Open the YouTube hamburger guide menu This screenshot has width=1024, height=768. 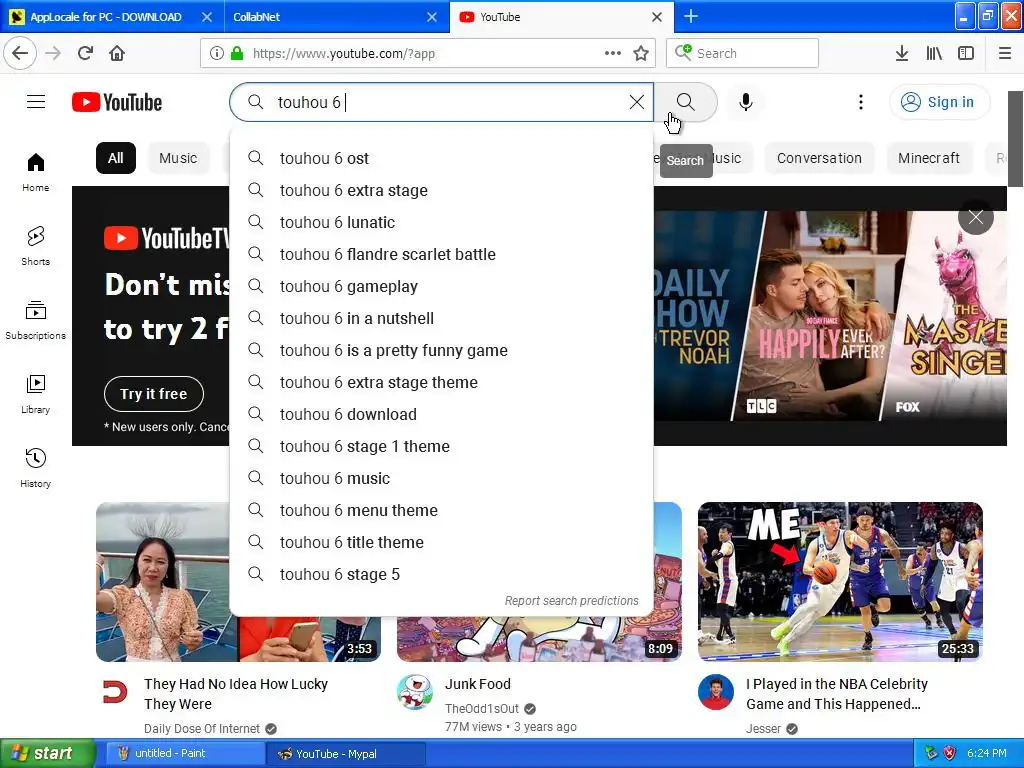36,102
